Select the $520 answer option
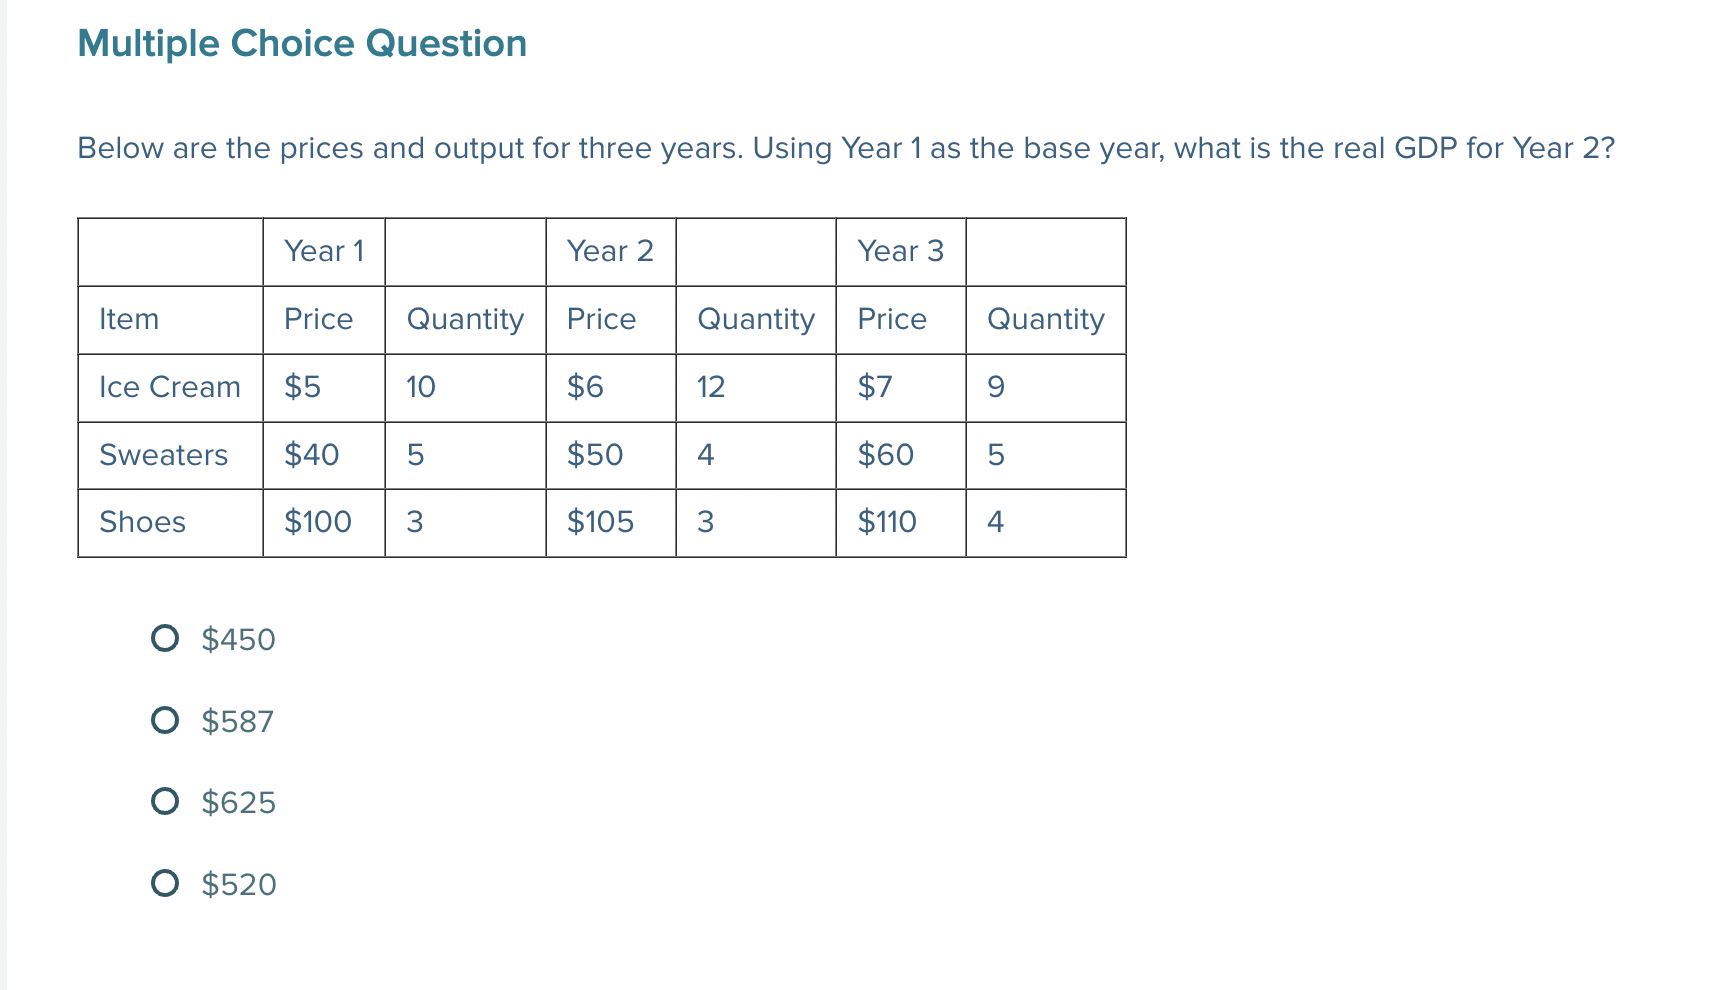Image resolution: width=1710 pixels, height=990 pixels. pyautogui.click(x=166, y=883)
